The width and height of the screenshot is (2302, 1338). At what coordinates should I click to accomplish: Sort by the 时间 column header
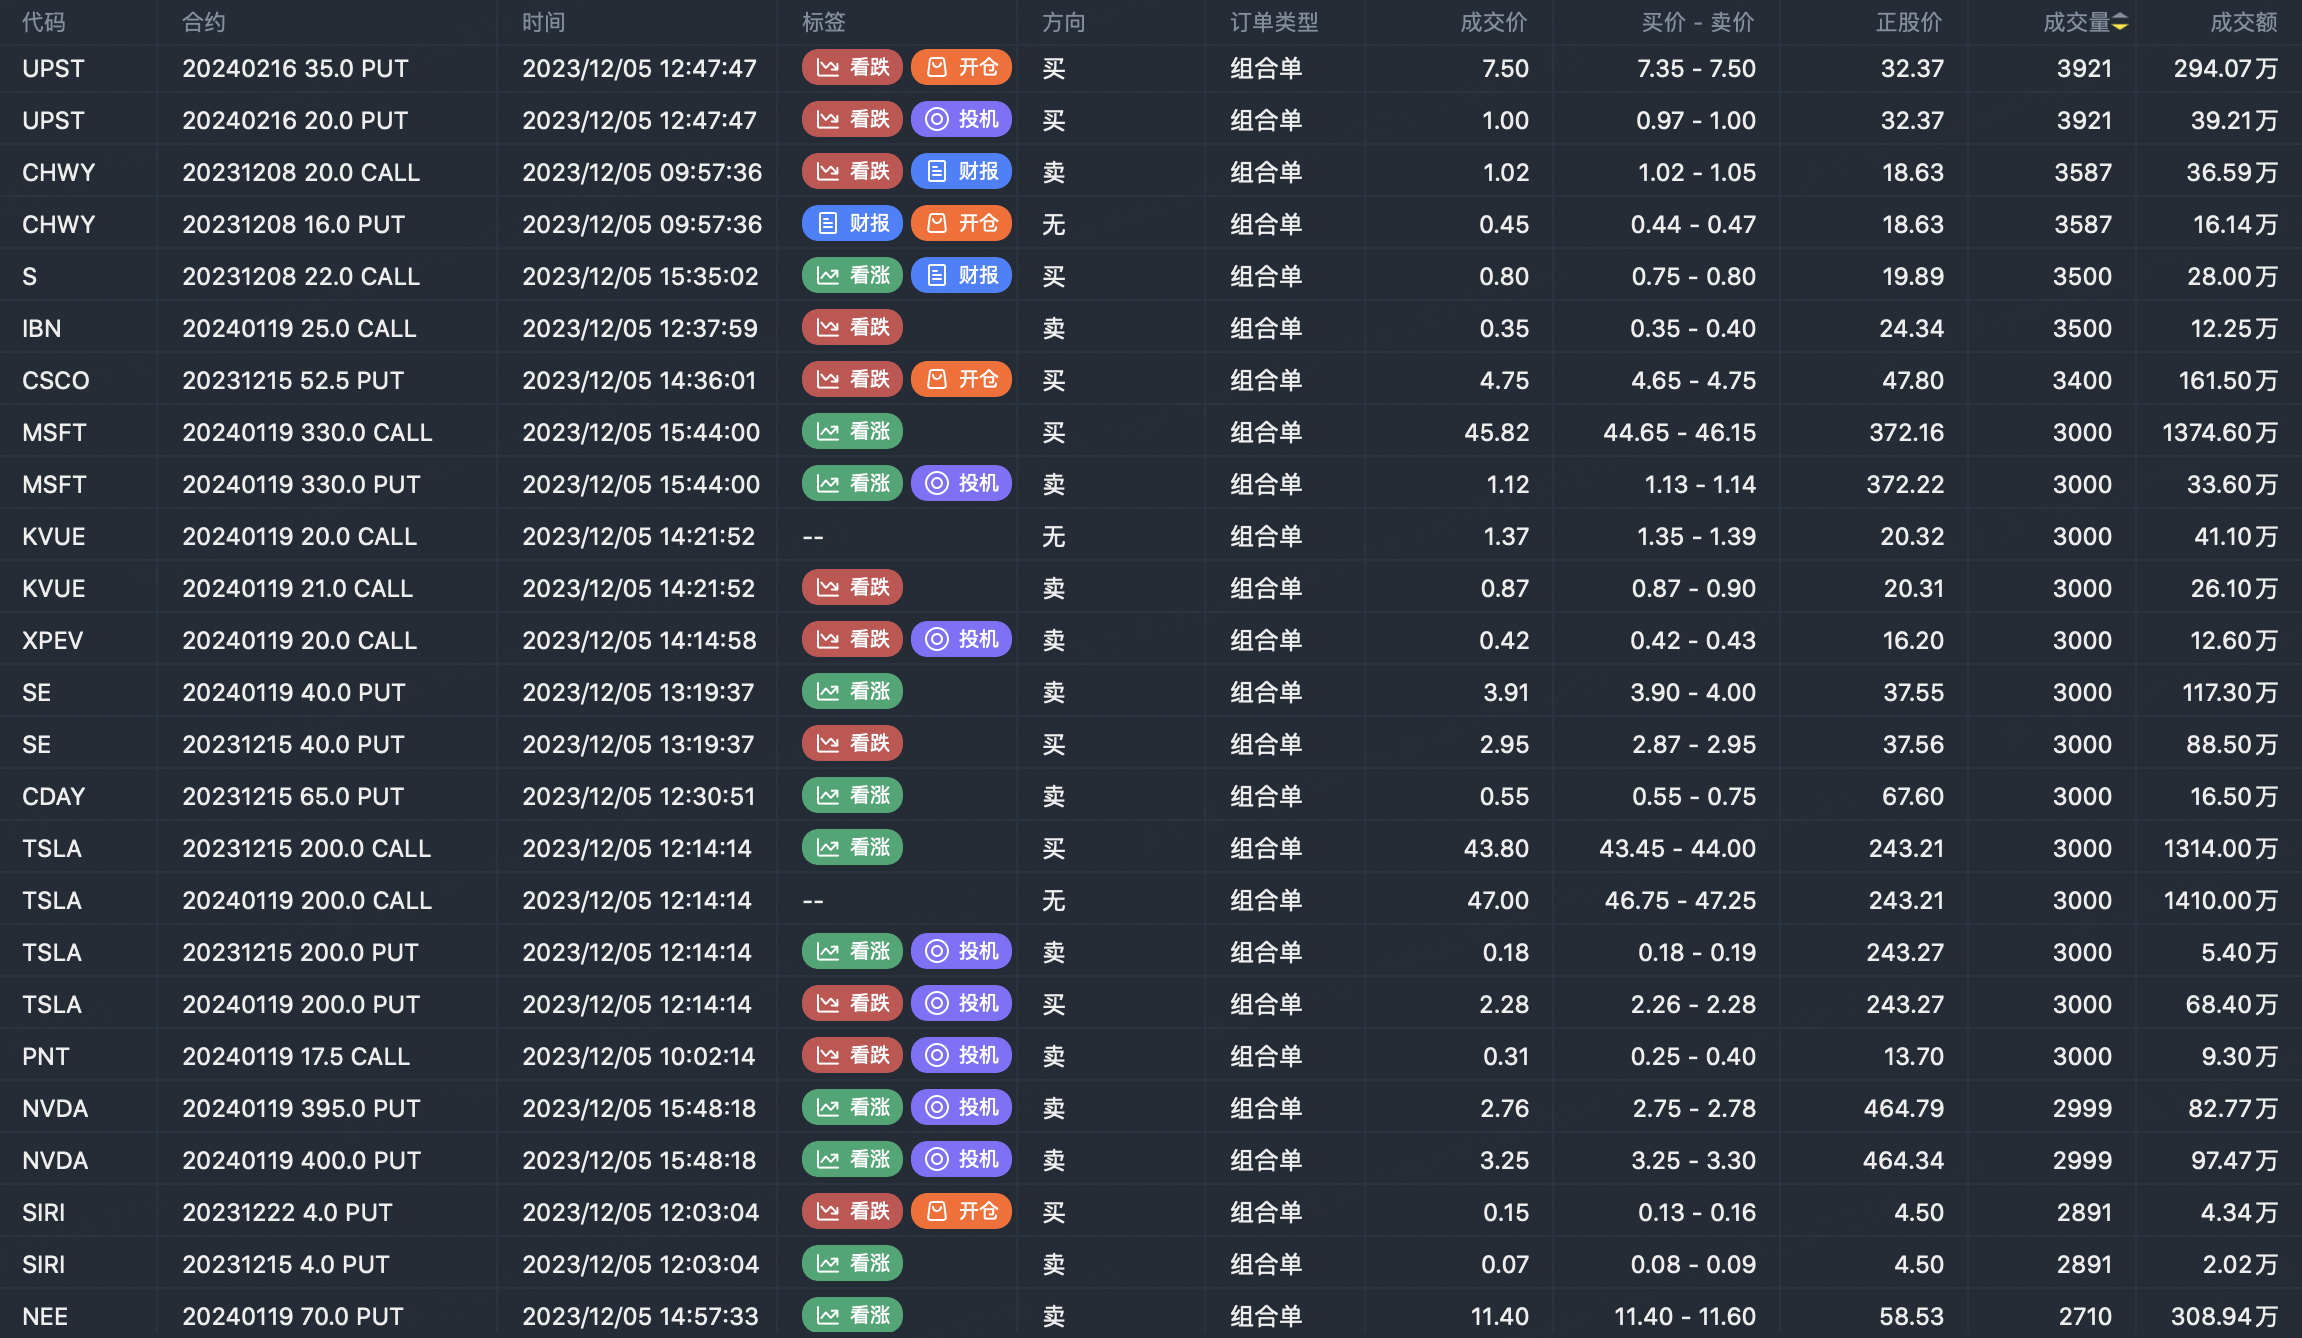[543, 22]
